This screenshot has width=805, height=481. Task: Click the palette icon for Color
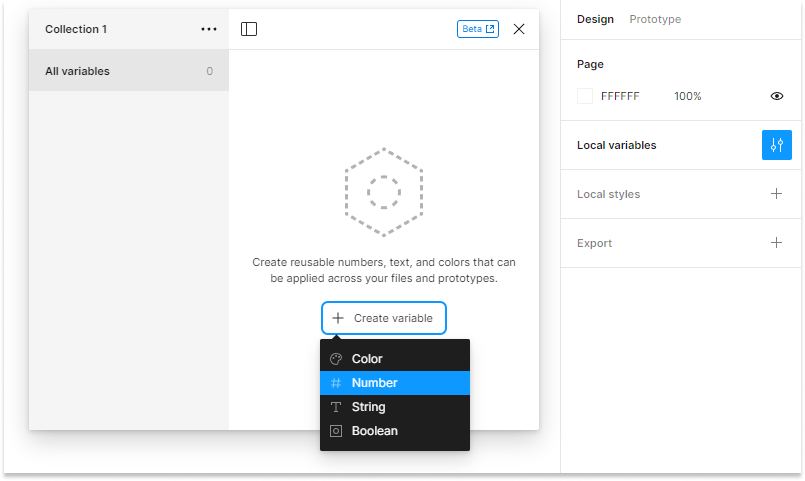[x=336, y=359]
